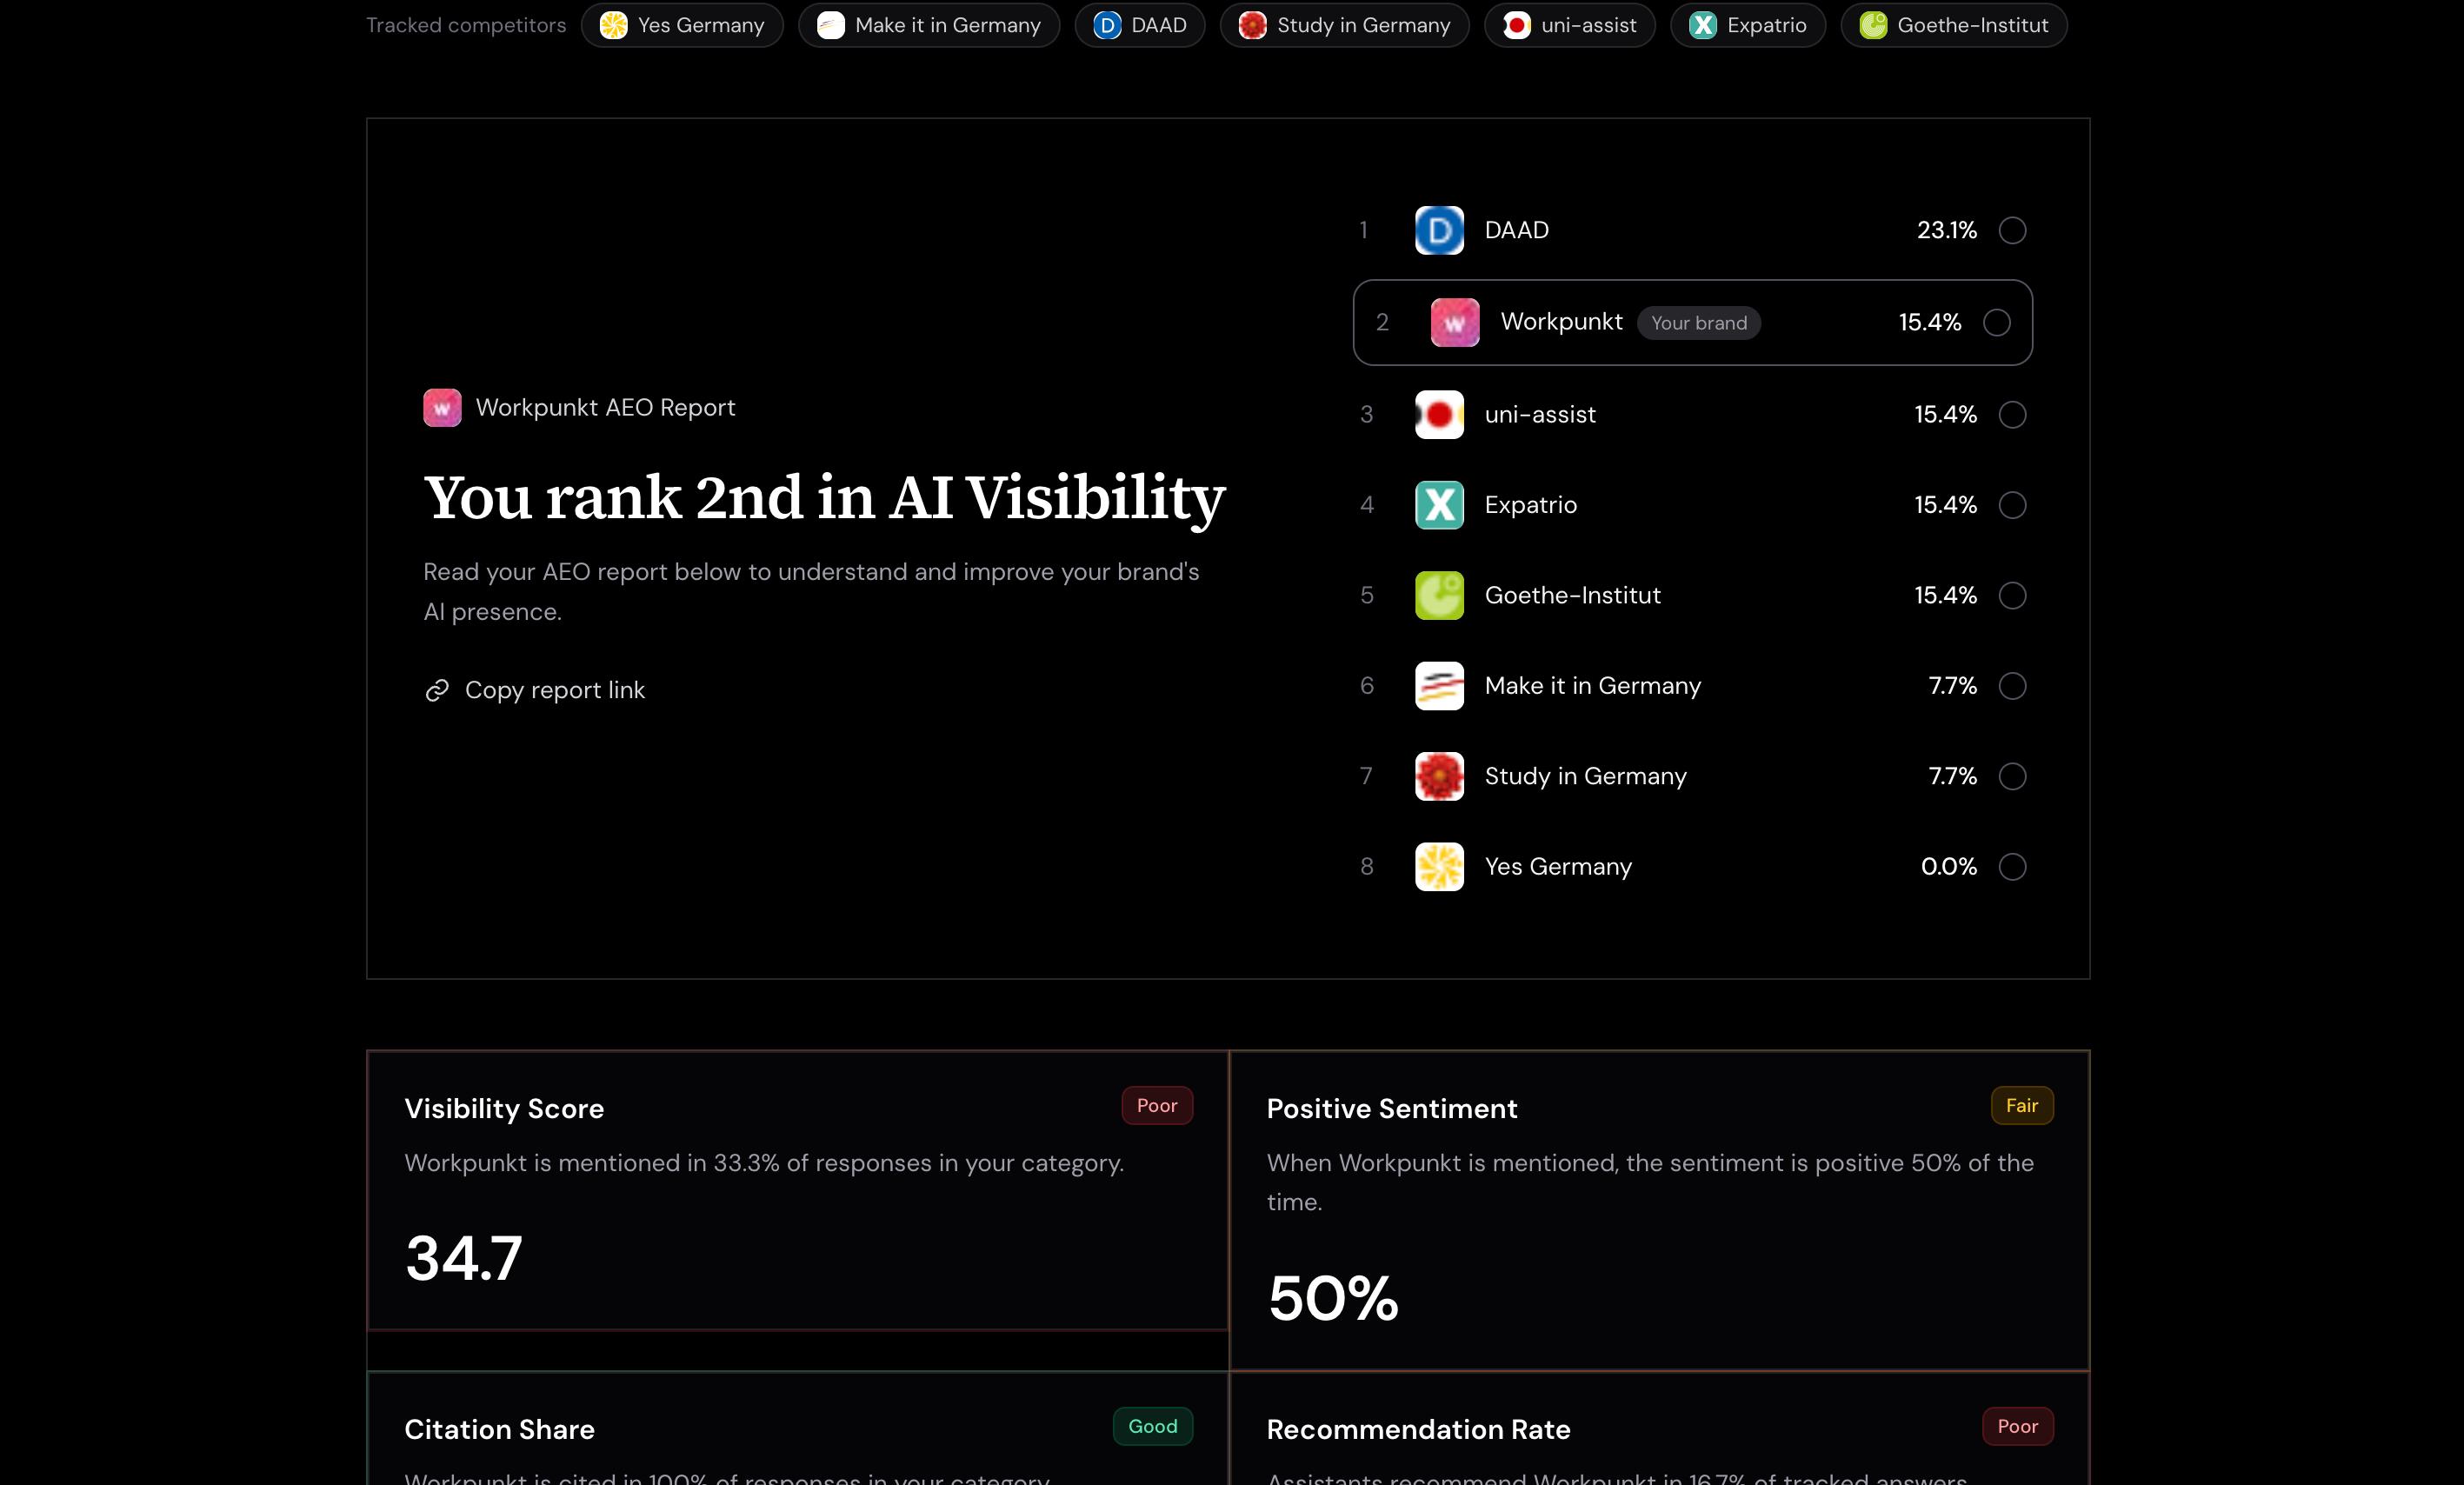Select the radio circle for DAAD 23.1%
The width and height of the screenshot is (2464, 1485).
[x=2012, y=230]
